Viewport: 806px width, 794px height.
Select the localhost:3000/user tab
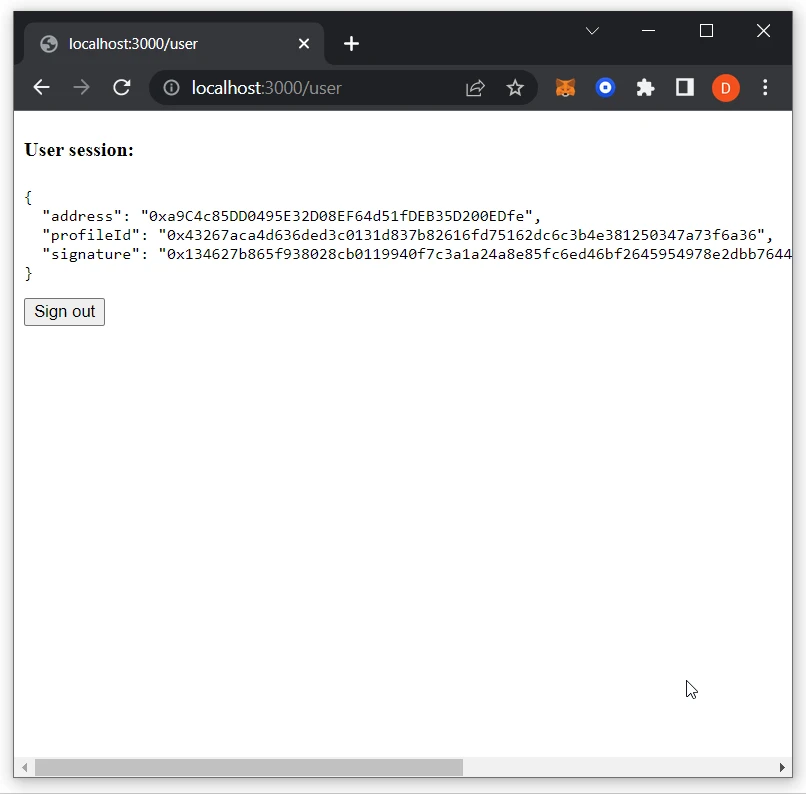[x=170, y=43]
